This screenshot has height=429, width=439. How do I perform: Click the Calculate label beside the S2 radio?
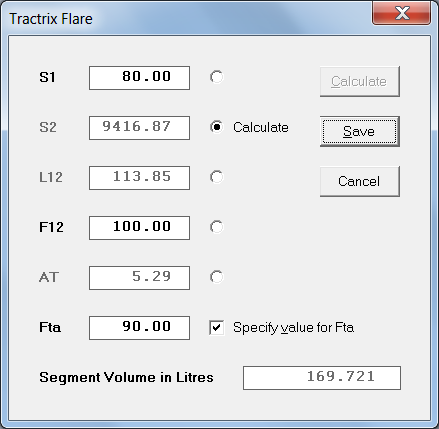[261, 127]
